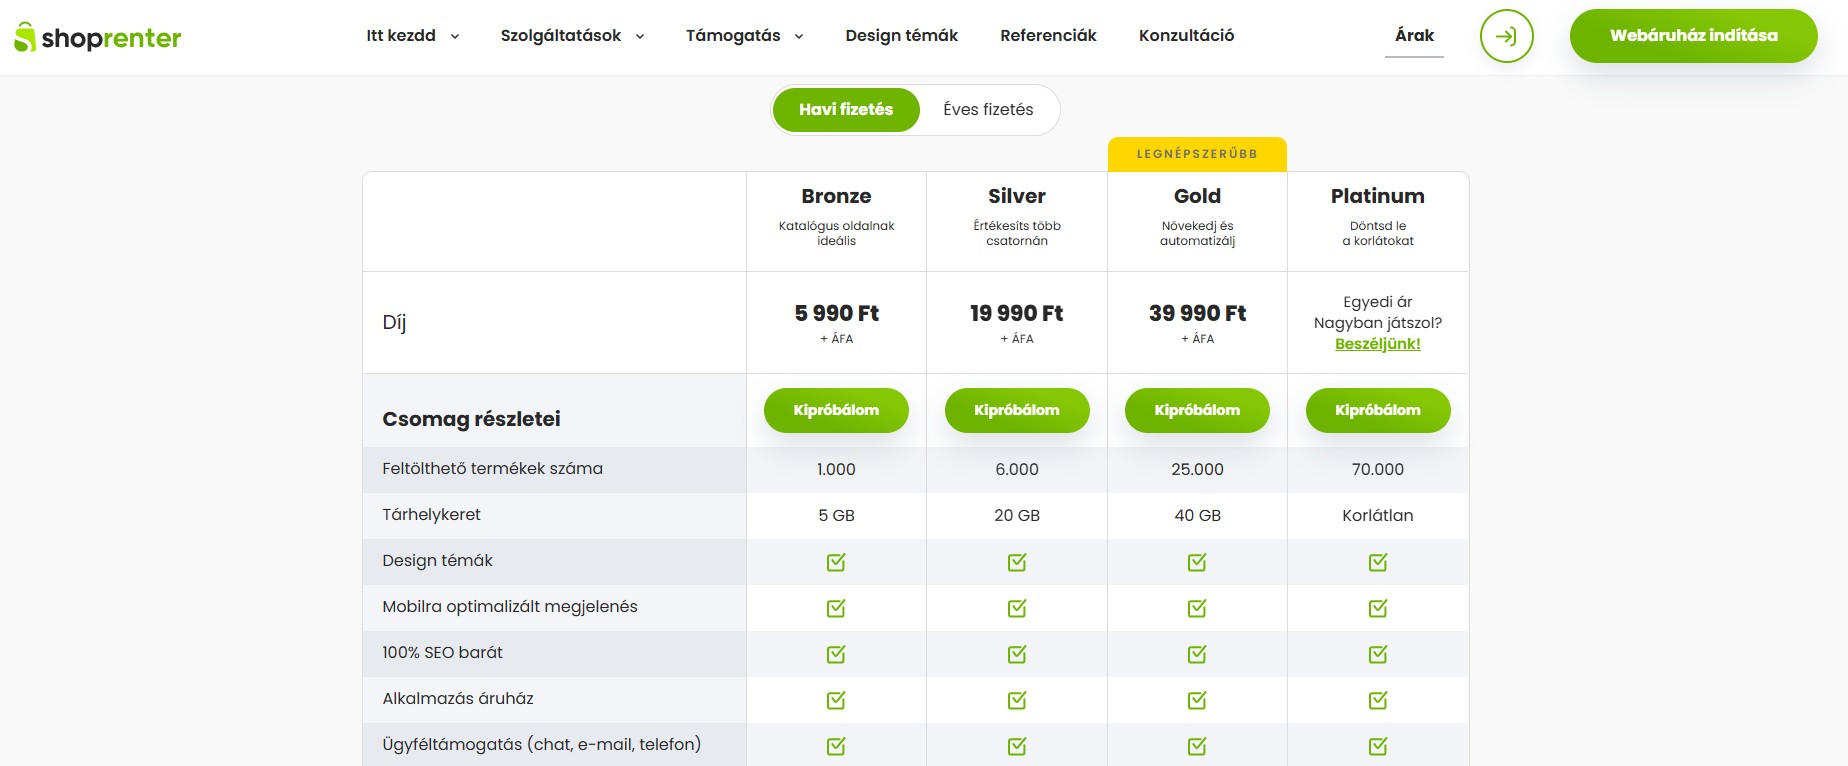
Task: Click Platinum checkmark for Mobilra optimalizált megjelenés
Action: tap(1378, 608)
